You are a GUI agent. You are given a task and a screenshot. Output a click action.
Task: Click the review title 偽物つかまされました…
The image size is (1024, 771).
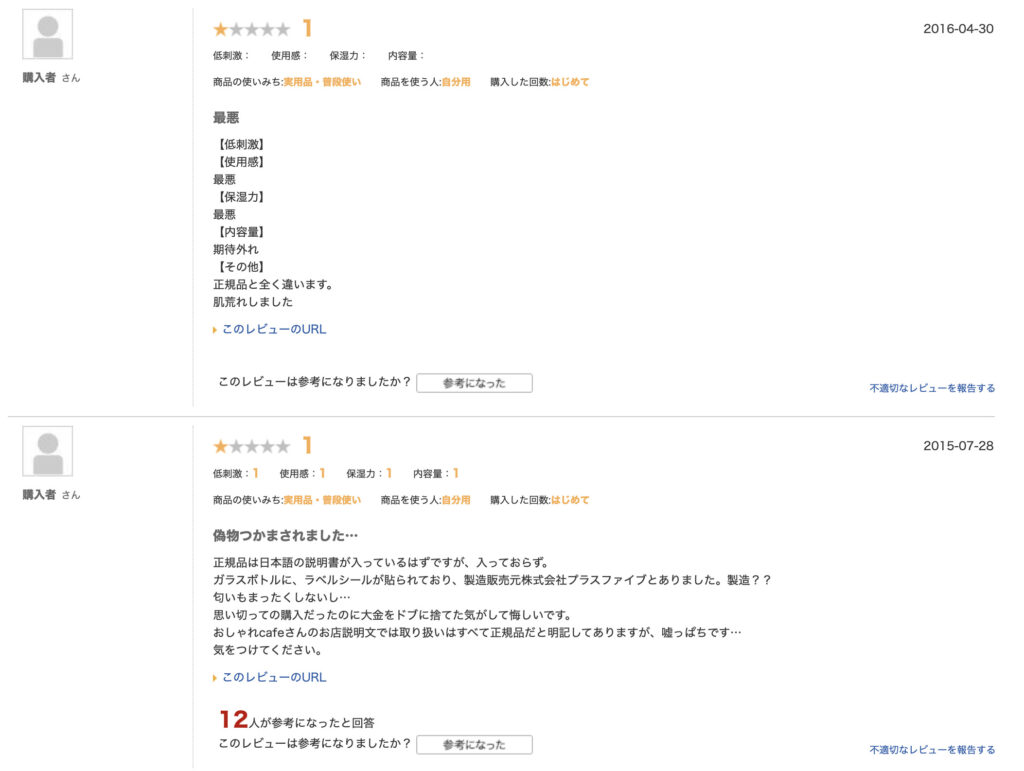tap(285, 536)
